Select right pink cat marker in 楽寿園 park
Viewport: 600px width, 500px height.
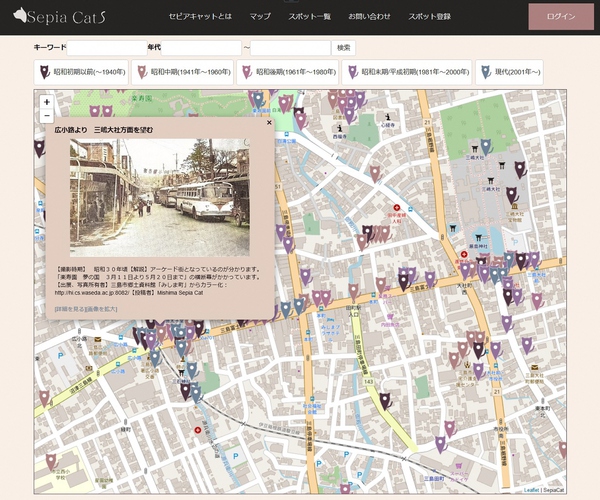pyautogui.click(x=108, y=112)
